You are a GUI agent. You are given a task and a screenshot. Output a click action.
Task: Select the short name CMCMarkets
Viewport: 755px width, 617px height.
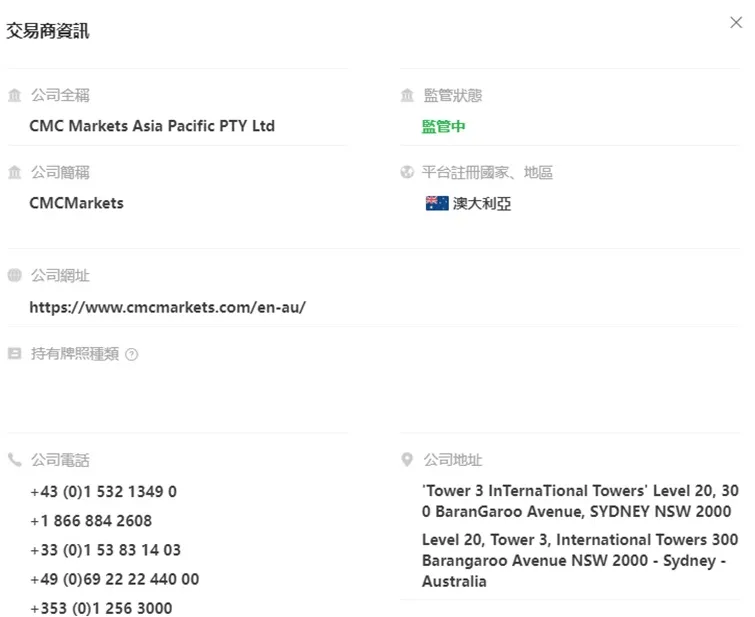(x=77, y=203)
